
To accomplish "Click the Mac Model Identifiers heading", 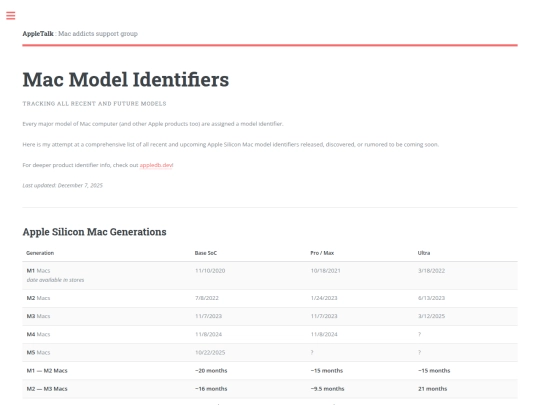I will point(126,80).
